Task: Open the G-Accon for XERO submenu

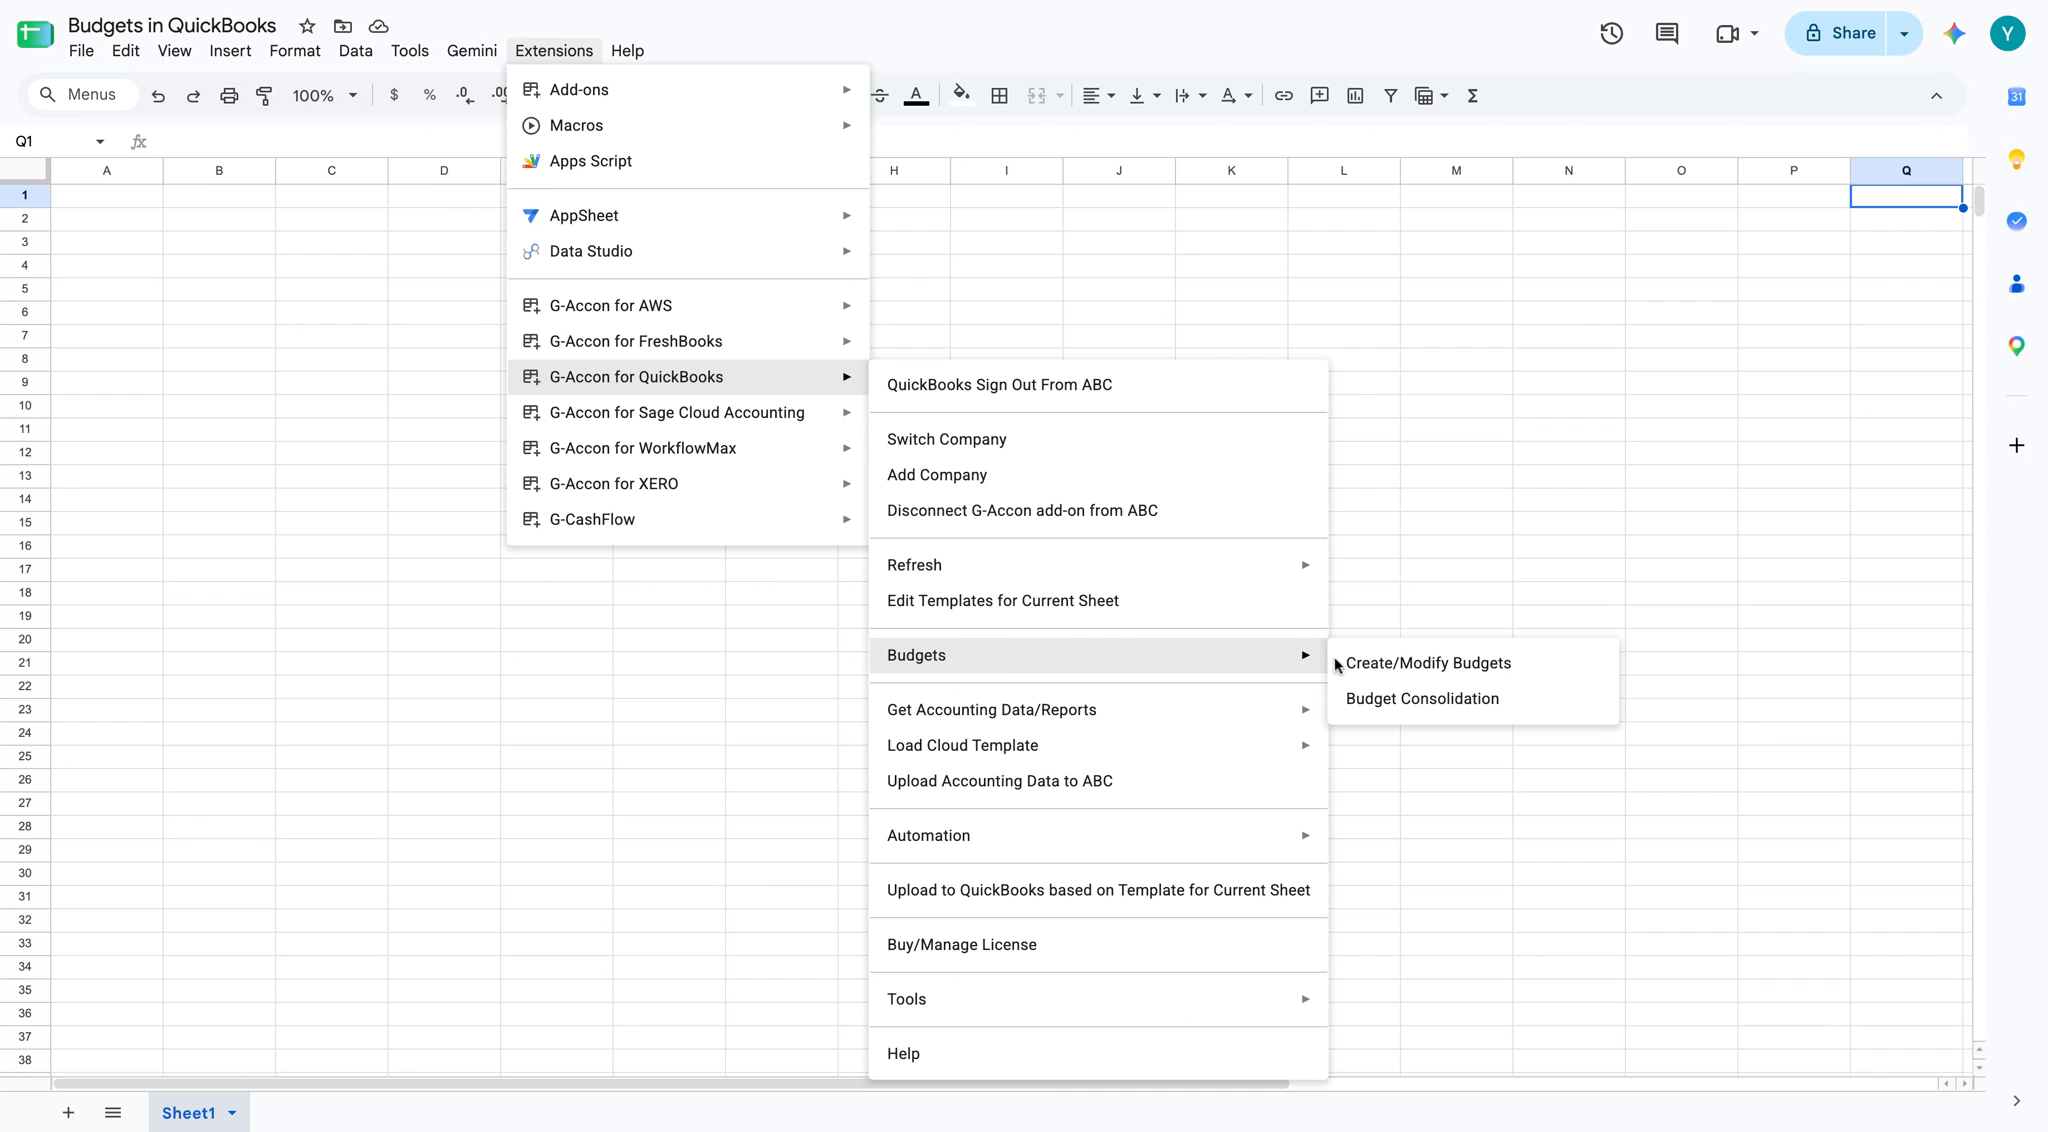Action: coord(687,484)
